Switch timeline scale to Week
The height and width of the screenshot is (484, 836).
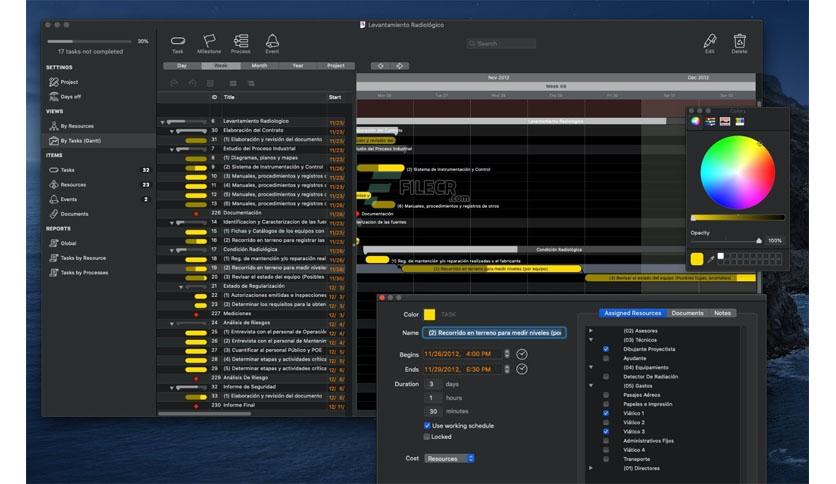click(221, 66)
